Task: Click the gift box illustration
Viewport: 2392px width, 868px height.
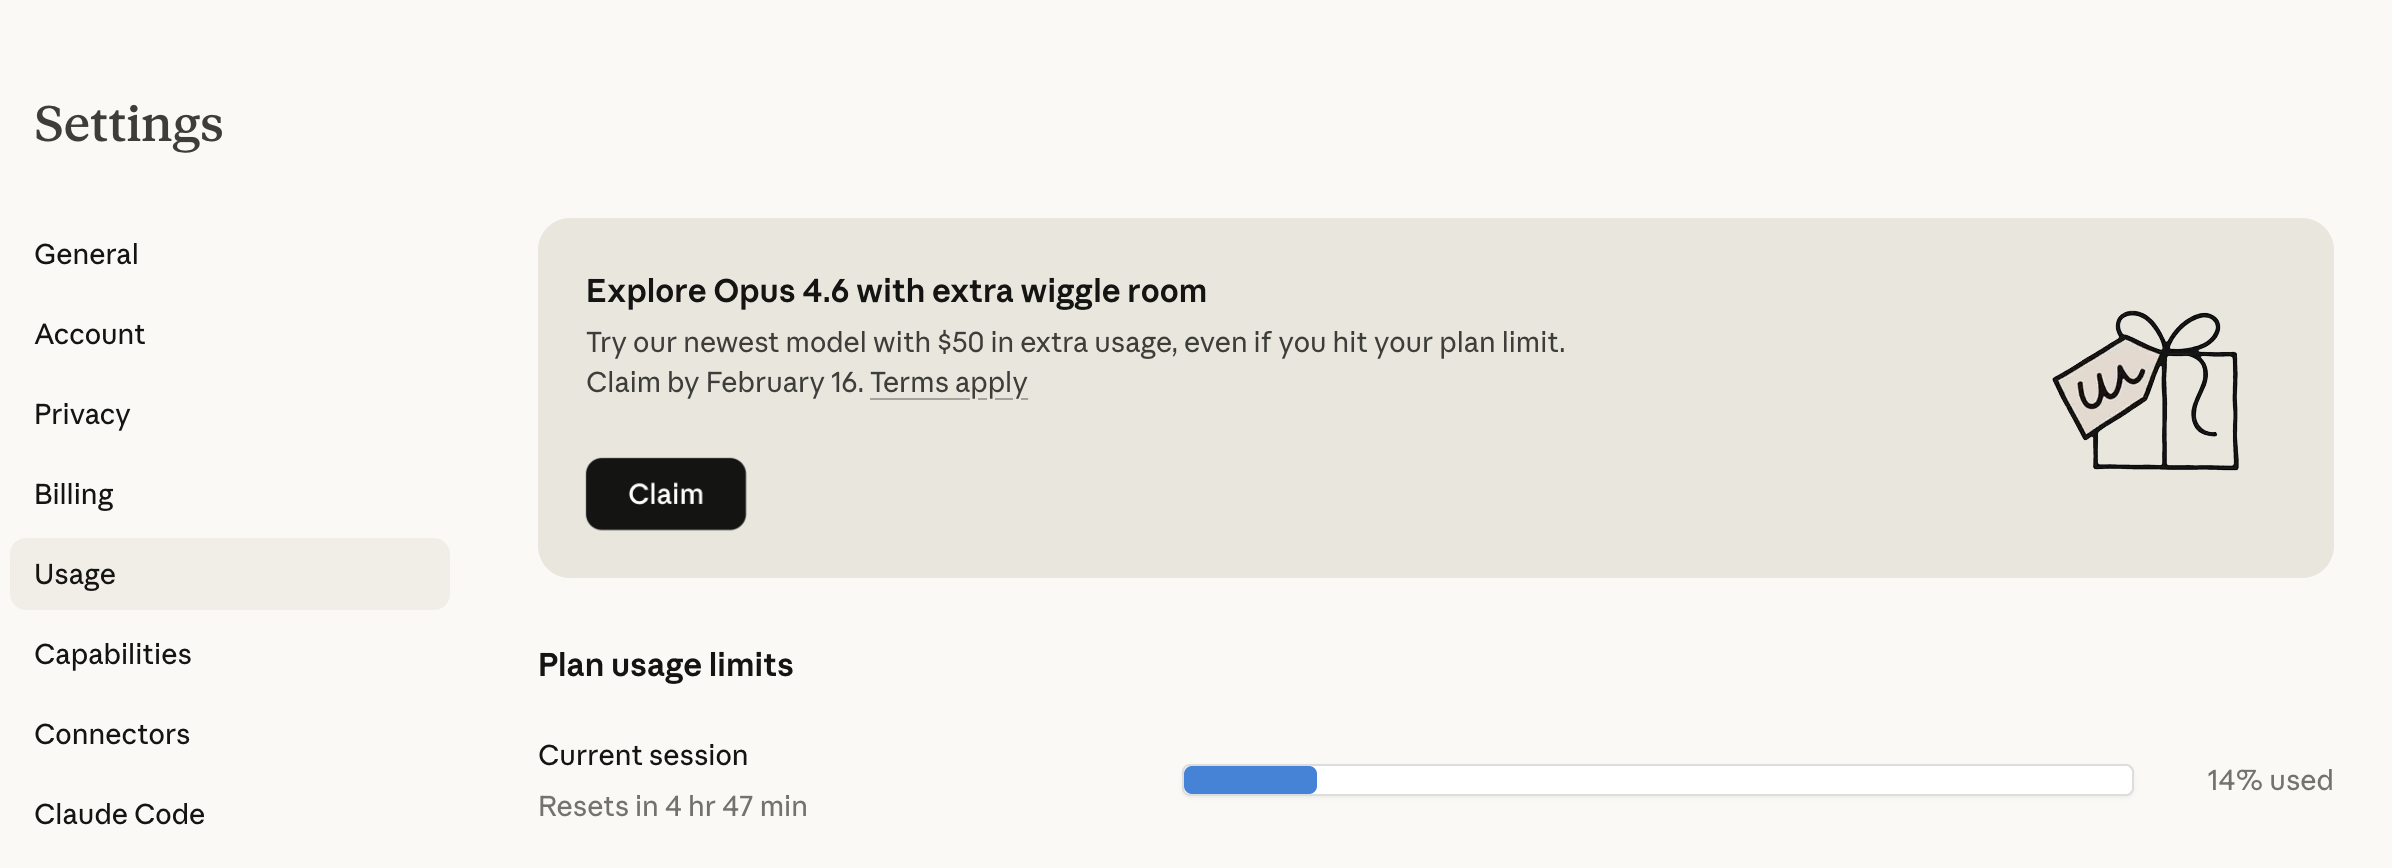Action: [2148, 391]
